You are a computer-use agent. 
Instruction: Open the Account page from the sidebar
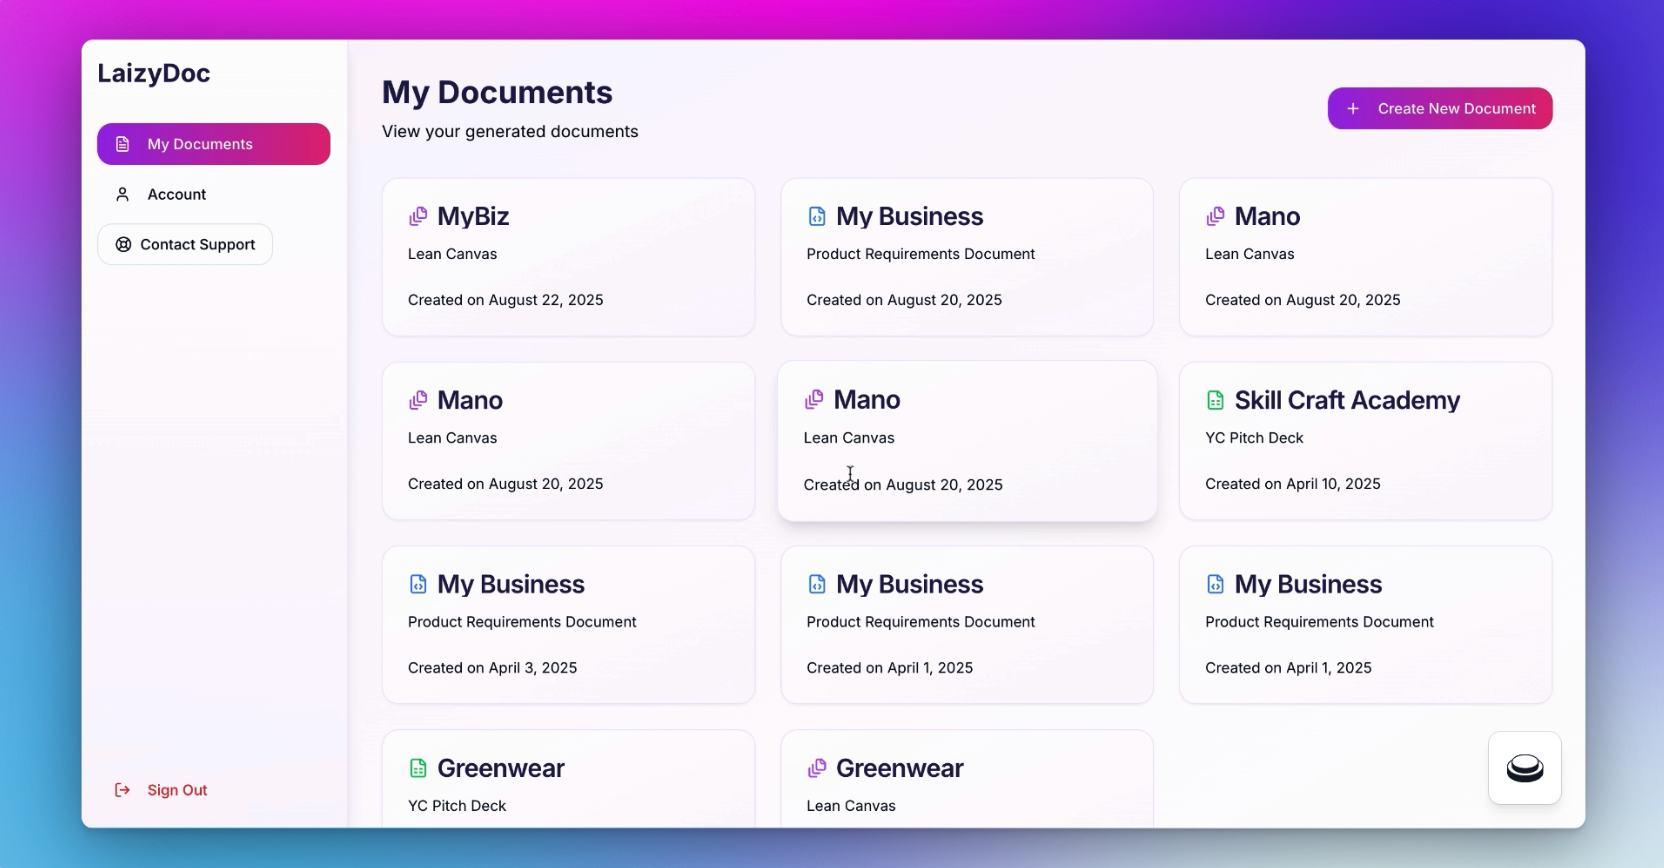click(x=213, y=194)
